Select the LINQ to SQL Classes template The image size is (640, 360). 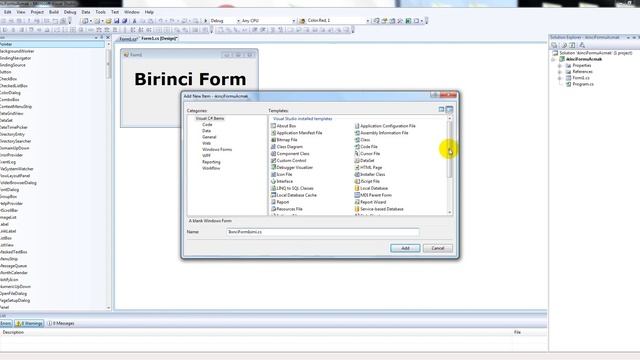(292, 188)
